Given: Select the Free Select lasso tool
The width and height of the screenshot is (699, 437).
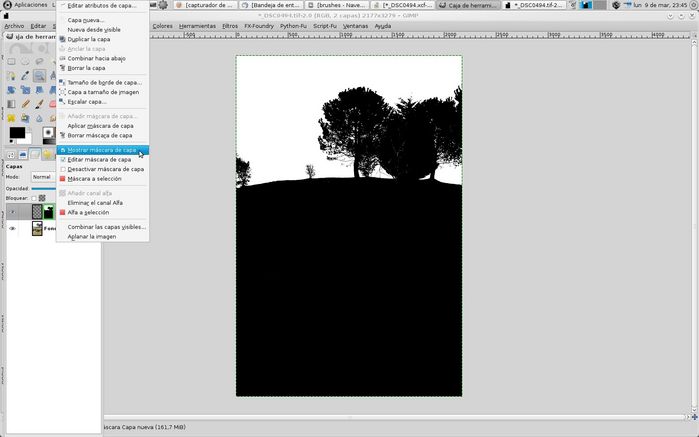Looking at the screenshot, I should click(39, 62).
